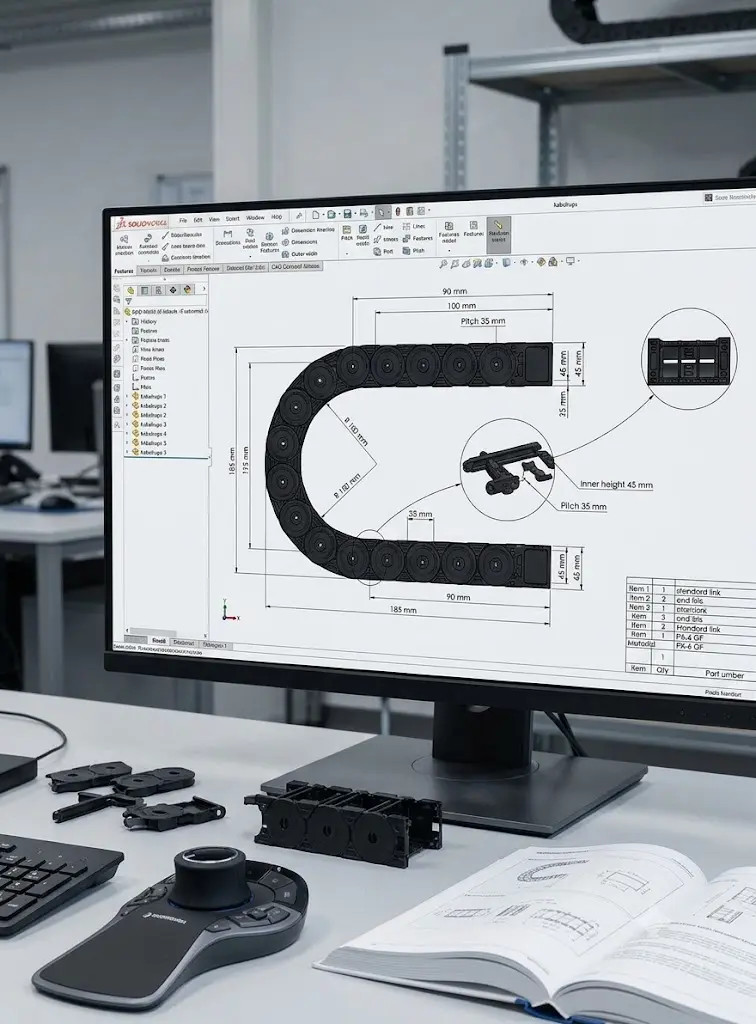Select the Kabelrups 4 tree item

[150, 434]
